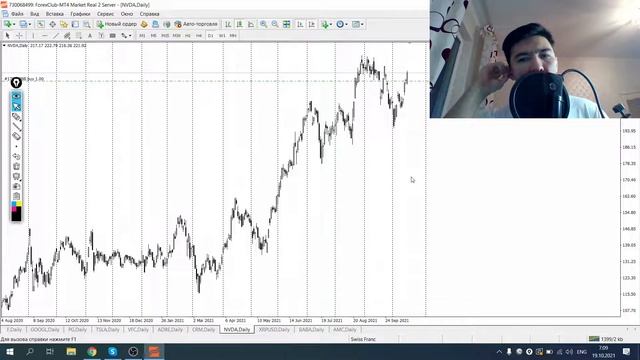Open the AMC,Daily chart tab
This screenshot has width=640, height=360.
tap(344, 329)
